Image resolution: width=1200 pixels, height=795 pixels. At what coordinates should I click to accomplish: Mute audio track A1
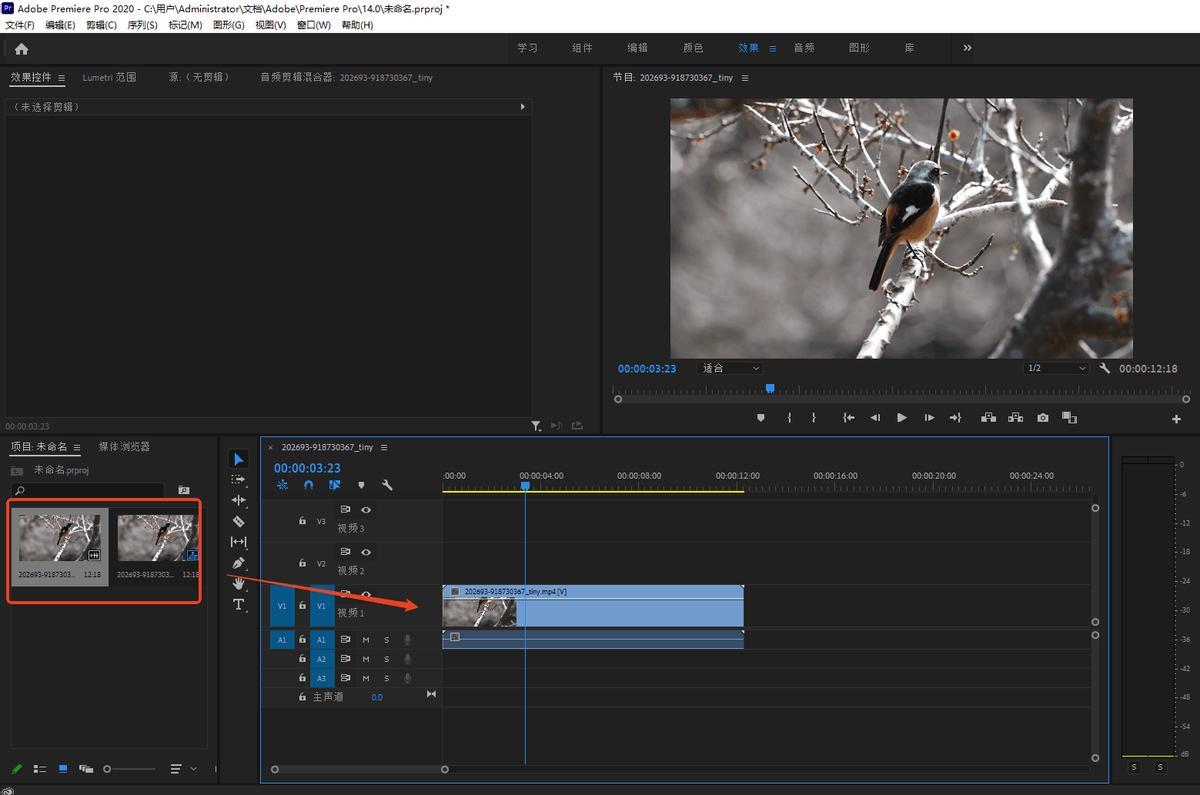pos(366,639)
